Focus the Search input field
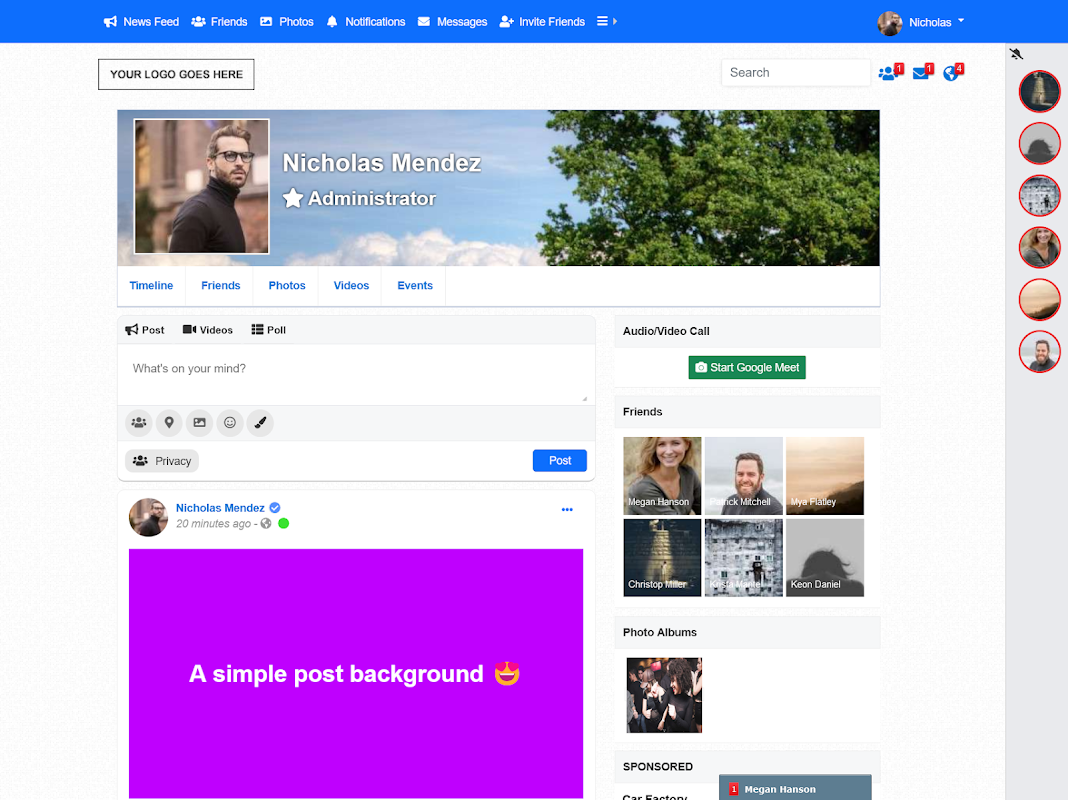 point(796,73)
